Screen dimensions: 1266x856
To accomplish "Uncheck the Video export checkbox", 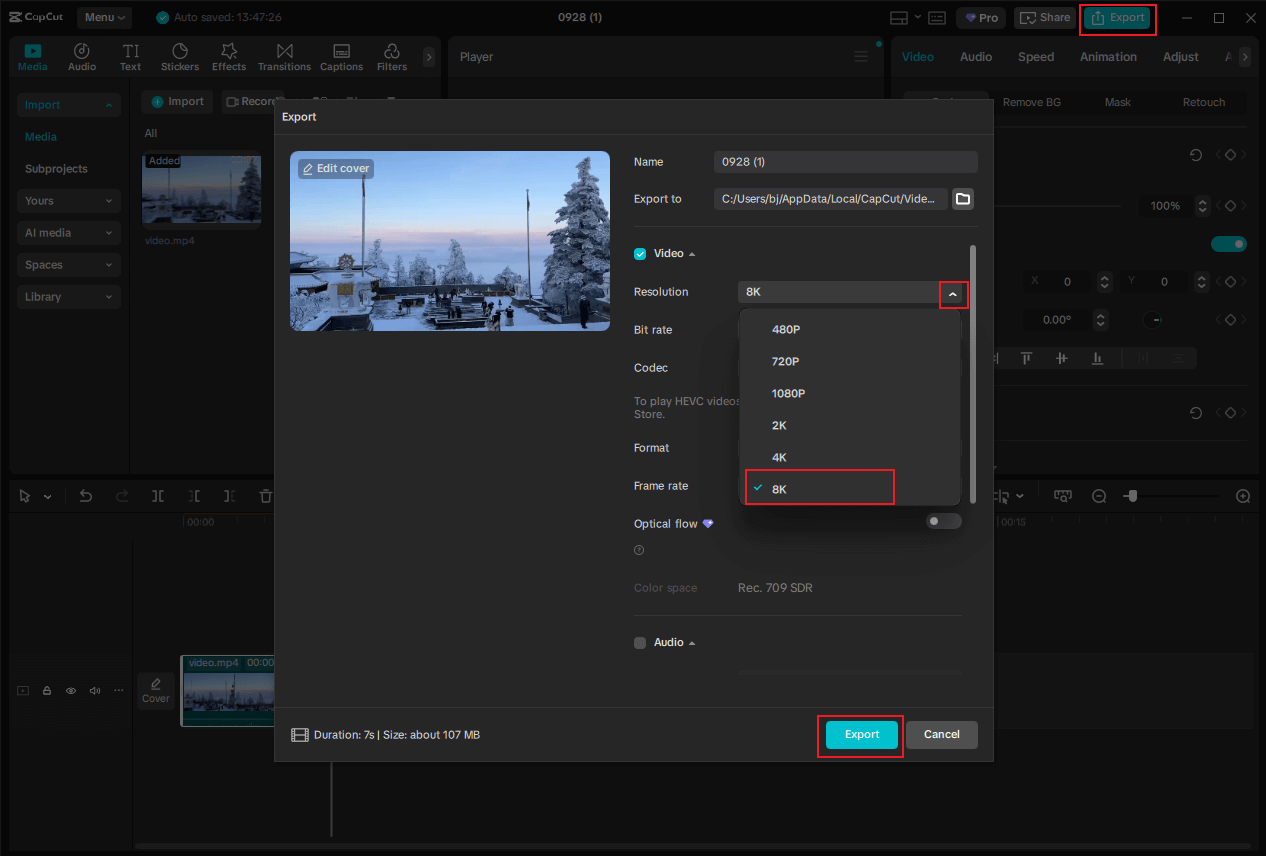I will (640, 254).
